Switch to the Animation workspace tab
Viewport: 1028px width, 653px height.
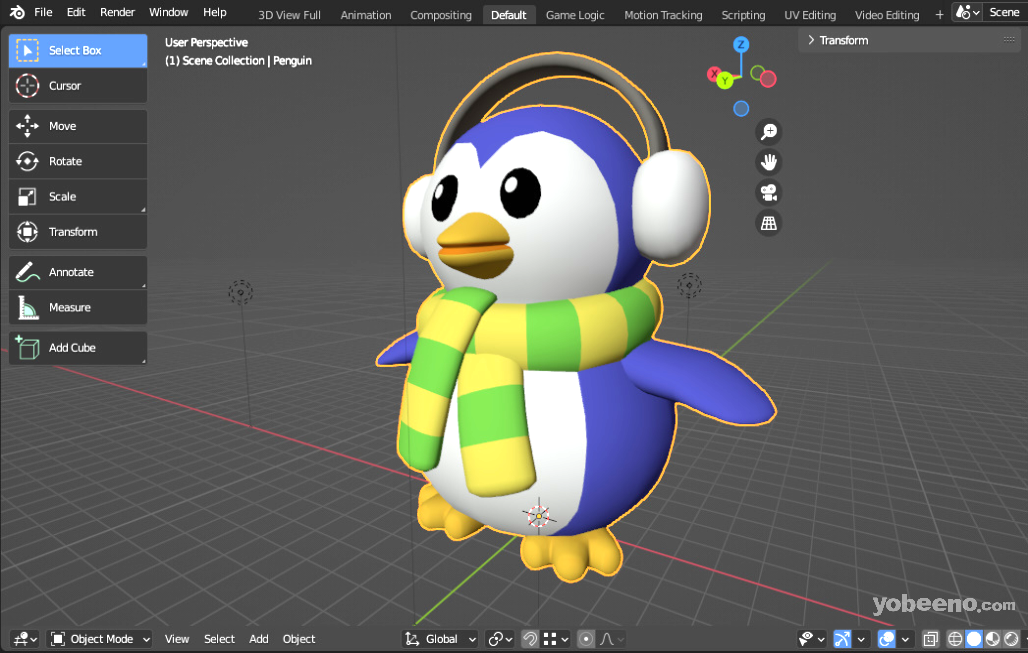366,14
